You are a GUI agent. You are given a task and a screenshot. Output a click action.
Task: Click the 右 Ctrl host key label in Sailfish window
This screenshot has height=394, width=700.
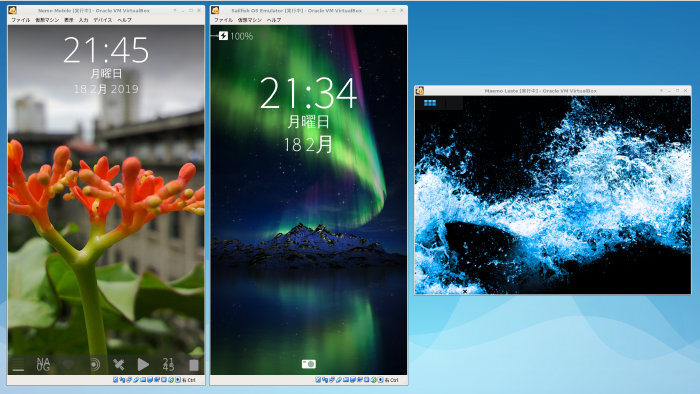[x=392, y=380]
